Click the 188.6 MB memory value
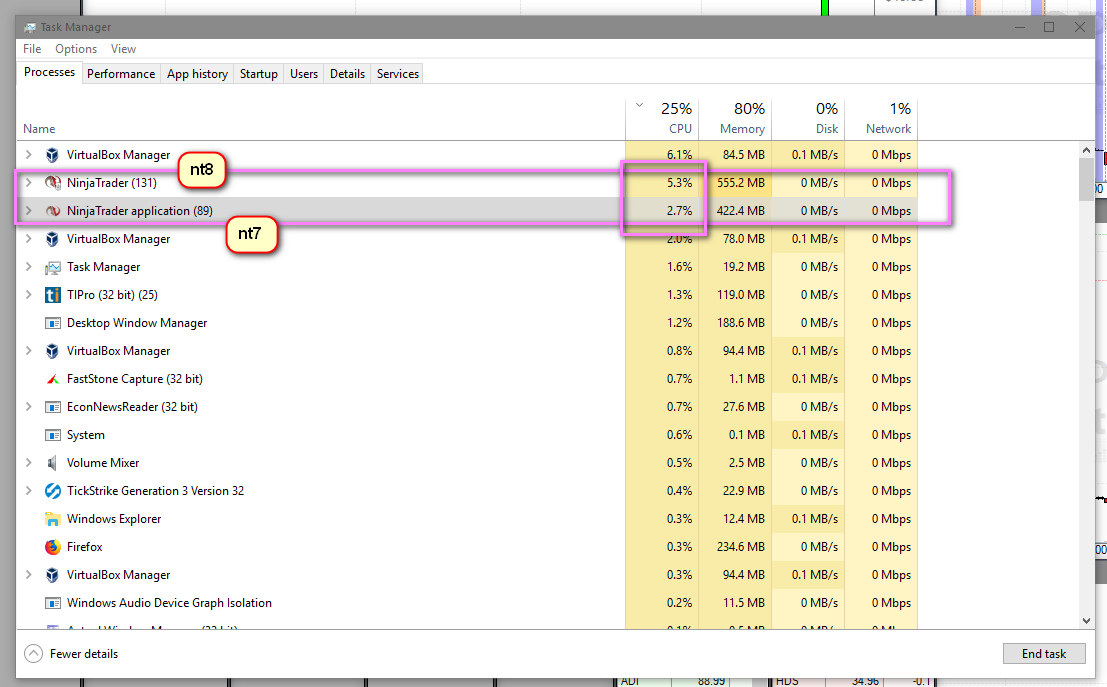The width and height of the screenshot is (1107, 687). pos(741,323)
